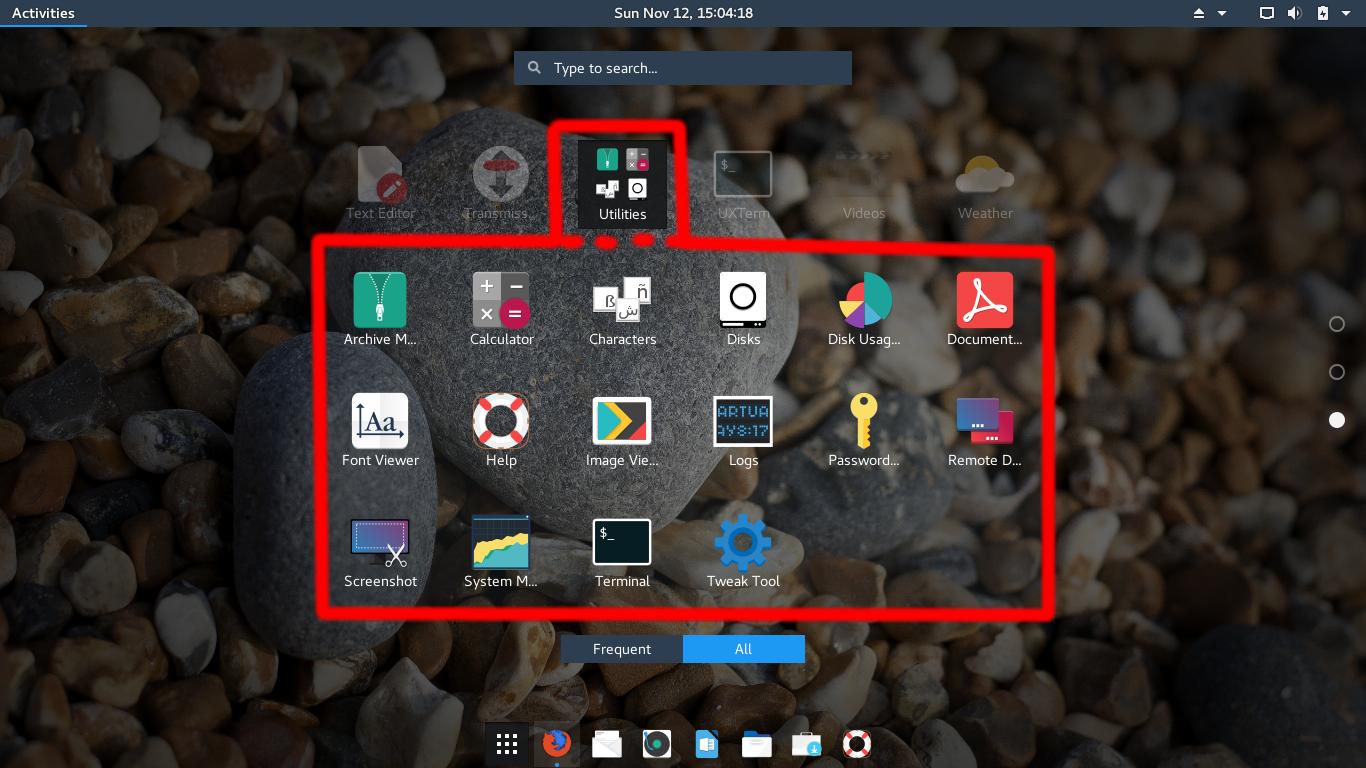This screenshot has height=768, width=1366.
Task: Select the bottom workspace page dot
Action: pyautogui.click(x=1337, y=420)
